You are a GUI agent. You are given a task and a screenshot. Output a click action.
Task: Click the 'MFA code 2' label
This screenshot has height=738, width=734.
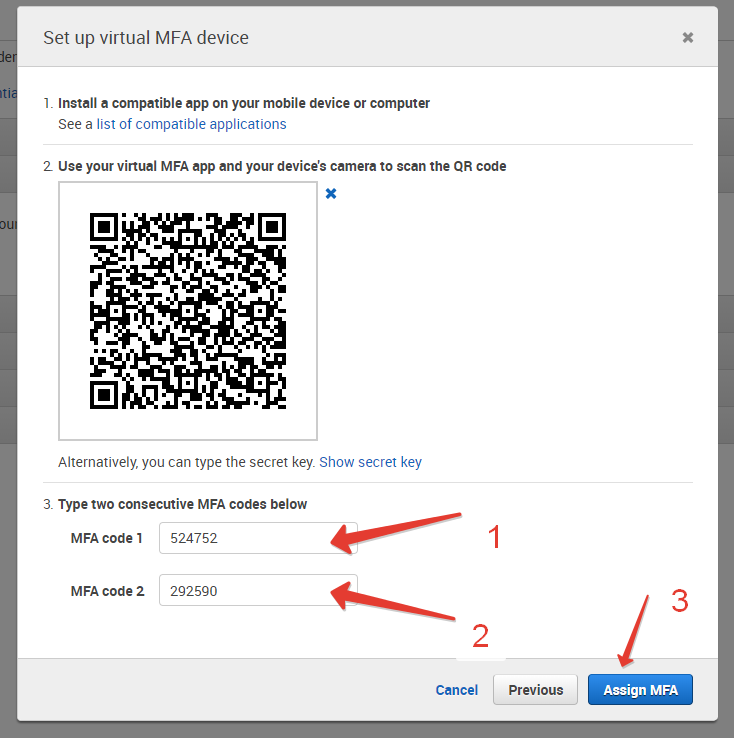[107, 591]
